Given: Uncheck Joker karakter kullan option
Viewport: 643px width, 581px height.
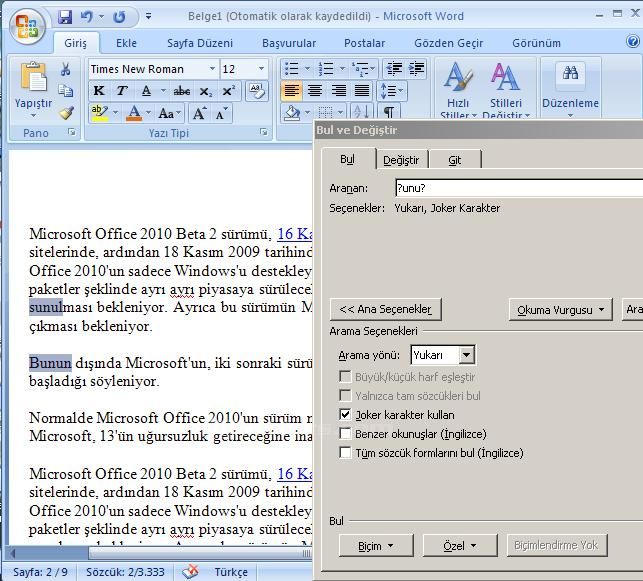Looking at the screenshot, I should 346,415.
